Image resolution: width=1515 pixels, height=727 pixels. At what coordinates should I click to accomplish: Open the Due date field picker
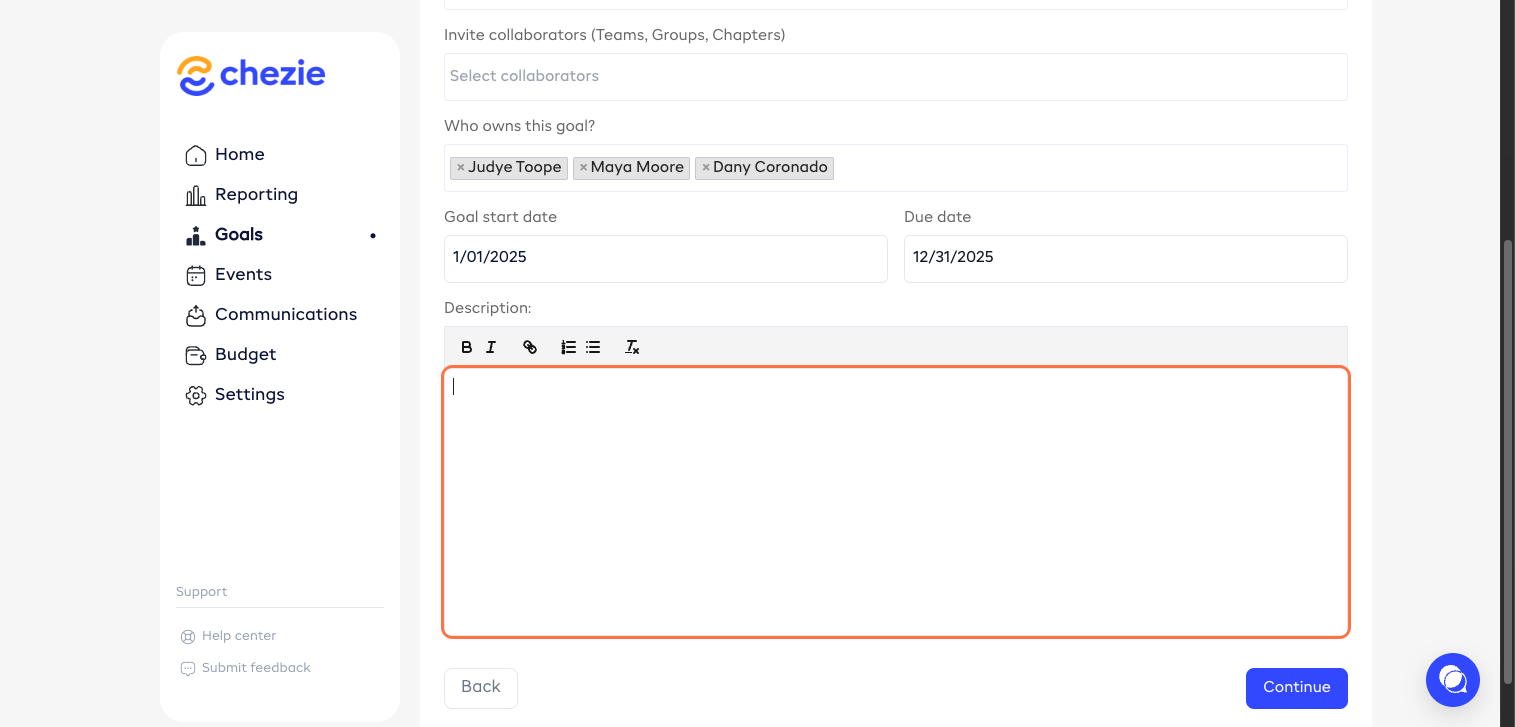1125,258
